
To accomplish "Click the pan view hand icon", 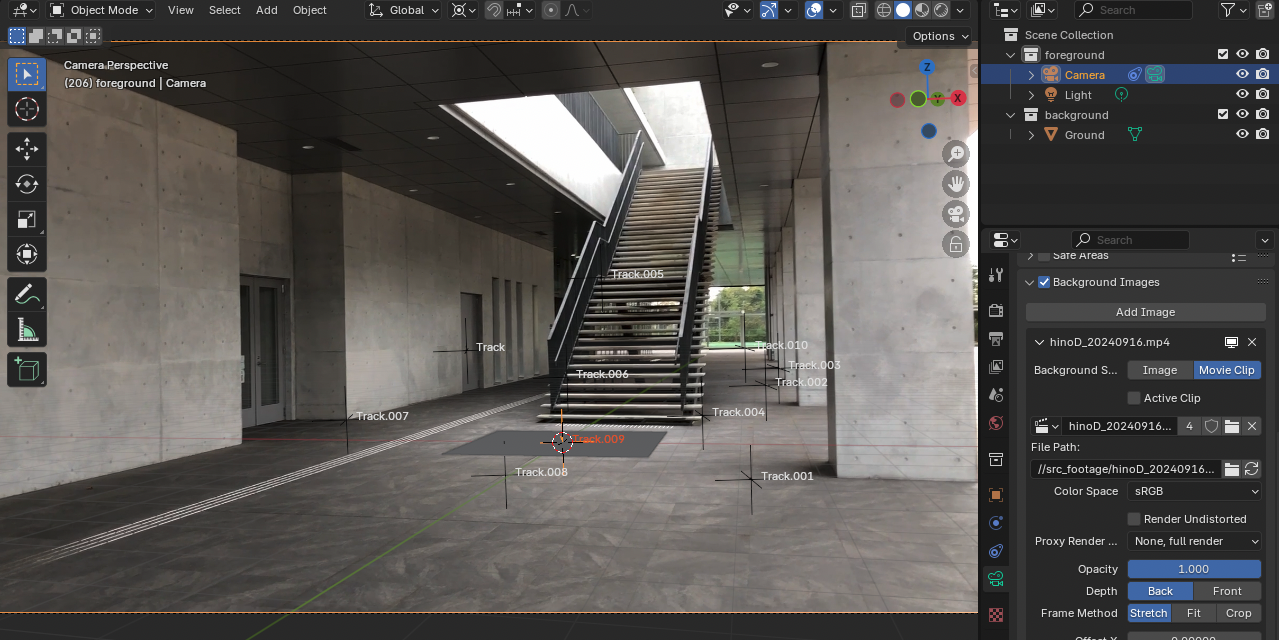I will [957, 184].
